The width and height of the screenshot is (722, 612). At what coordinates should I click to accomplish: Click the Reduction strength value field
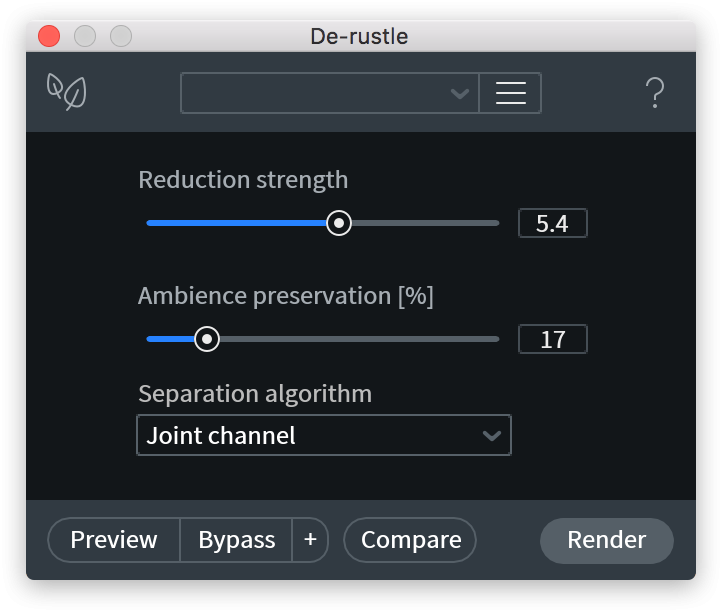pyautogui.click(x=552, y=223)
